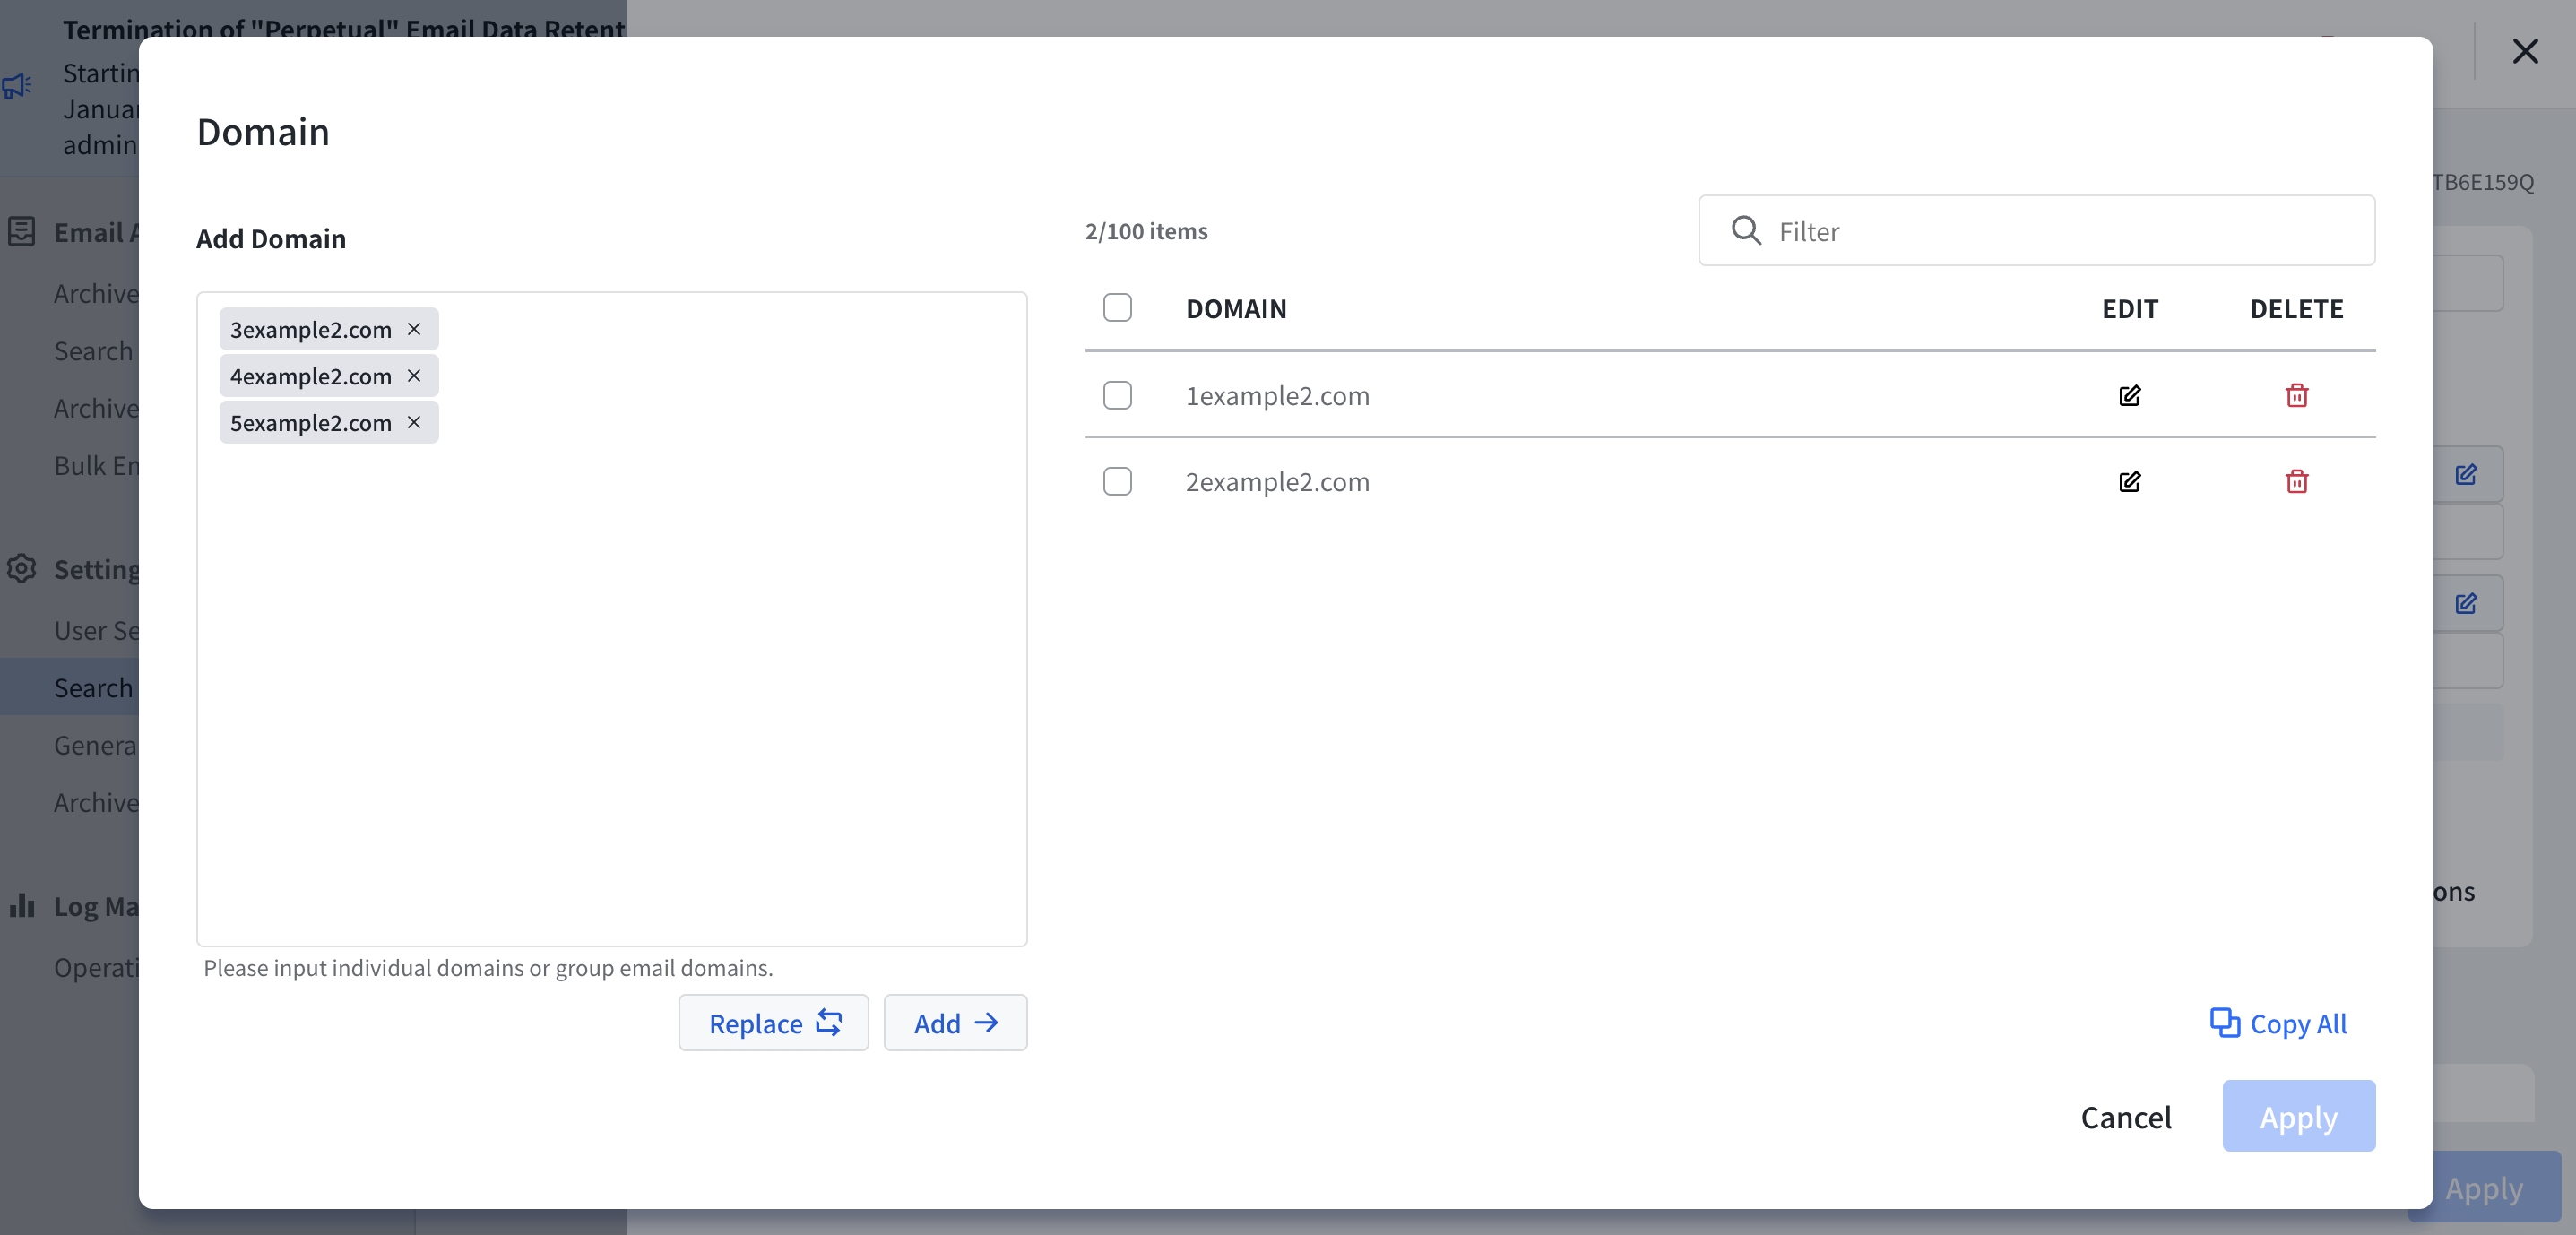Click Apply in the Domain dialog
Image resolution: width=2576 pixels, height=1235 pixels.
[2298, 1116]
